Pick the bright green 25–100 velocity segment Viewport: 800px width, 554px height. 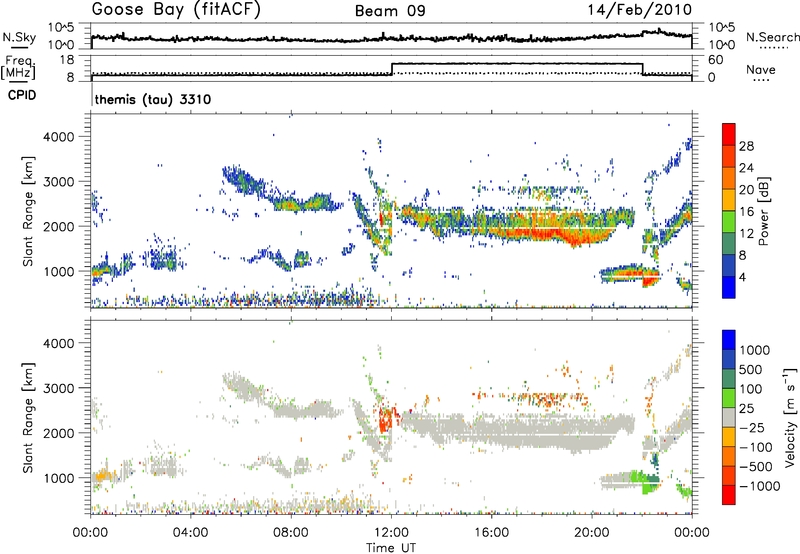click(x=729, y=398)
